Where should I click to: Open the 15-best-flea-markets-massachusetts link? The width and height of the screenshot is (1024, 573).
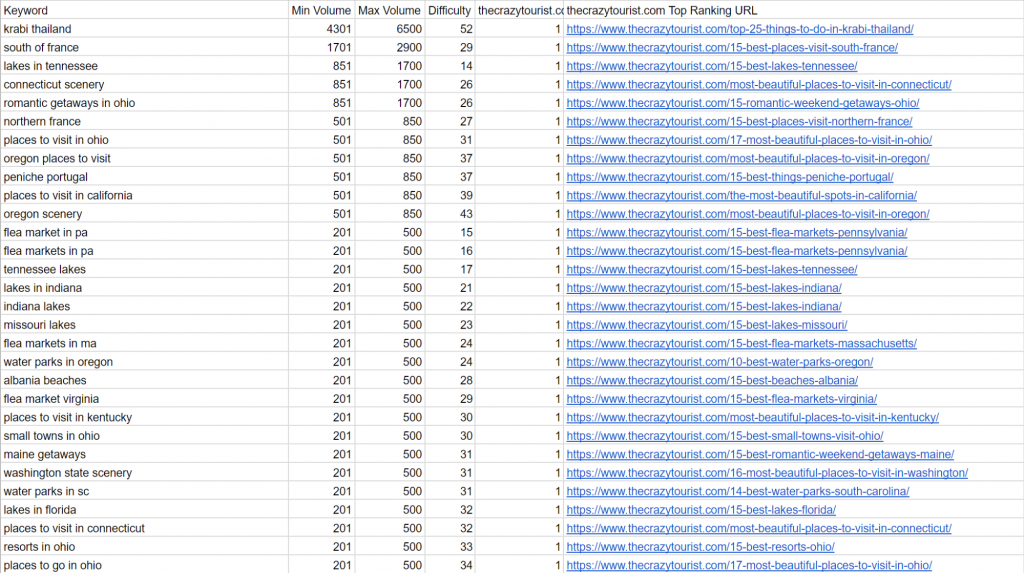742,344
